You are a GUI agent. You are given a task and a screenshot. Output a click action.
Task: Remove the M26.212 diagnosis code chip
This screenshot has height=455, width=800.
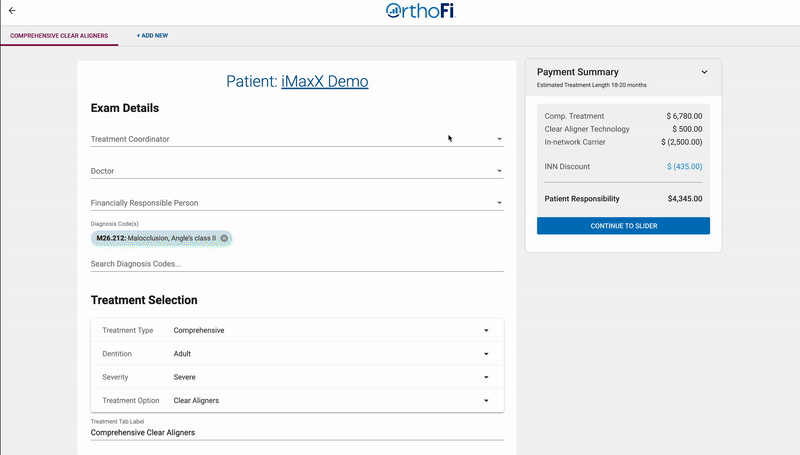pyautogui.click(x=224, y=238)
